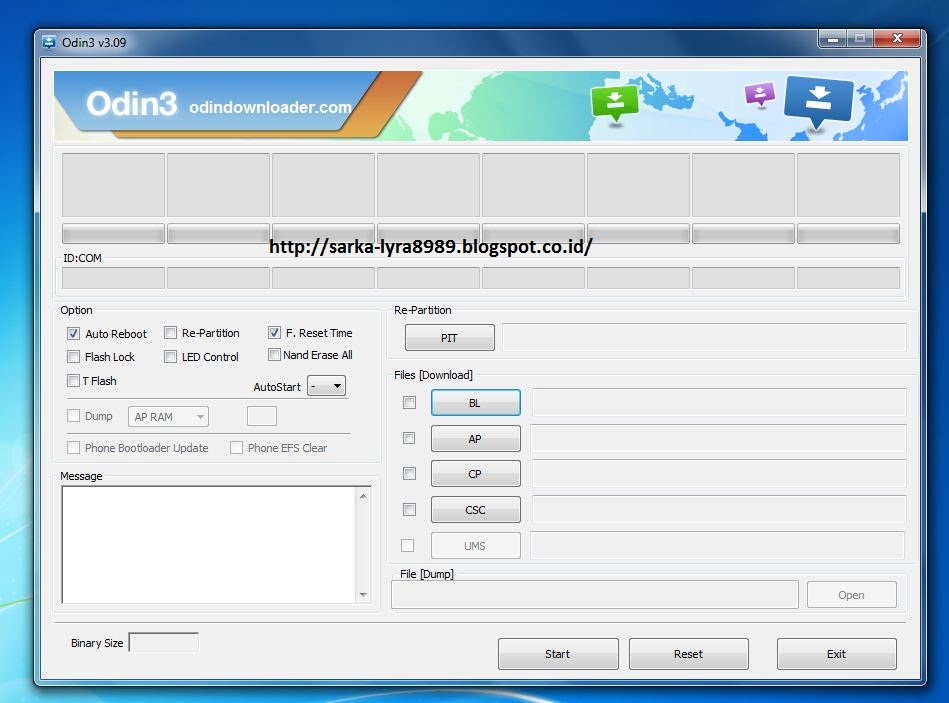
Task: Check the Nand Erase All option
Action: [274, 355]
